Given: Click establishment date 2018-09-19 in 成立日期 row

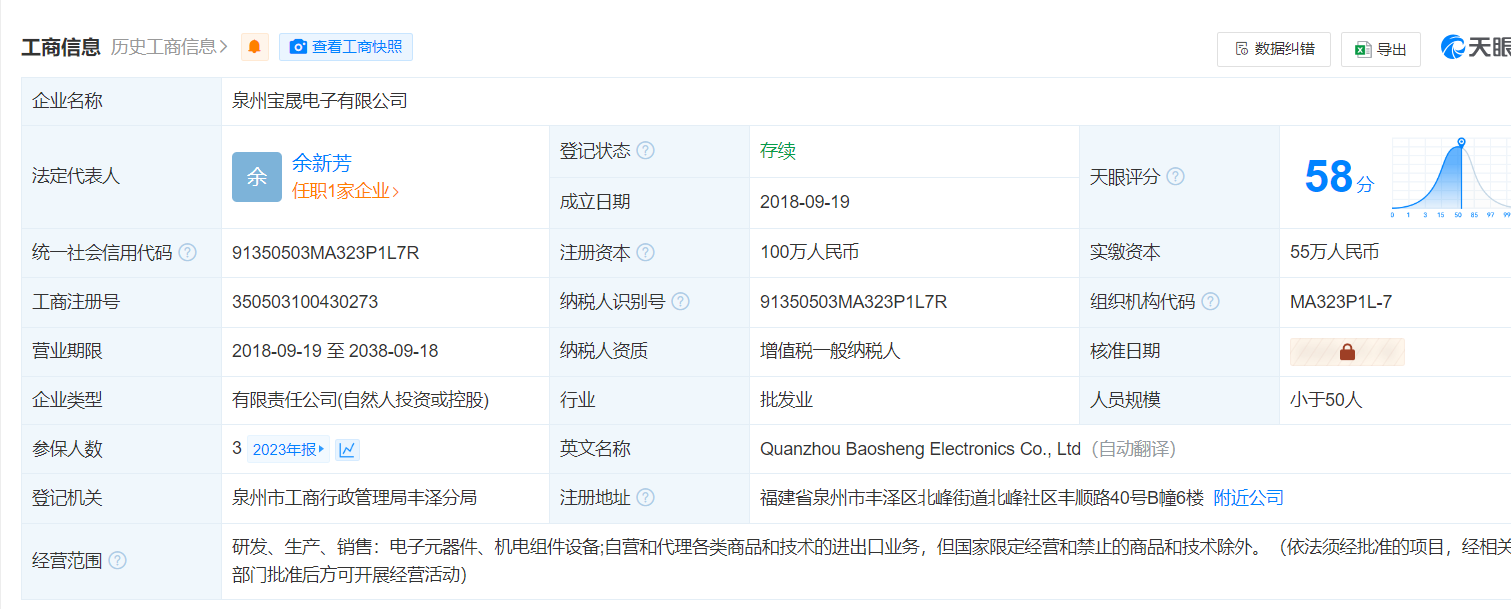Looking at the screenshot, I should pos(805,202).
